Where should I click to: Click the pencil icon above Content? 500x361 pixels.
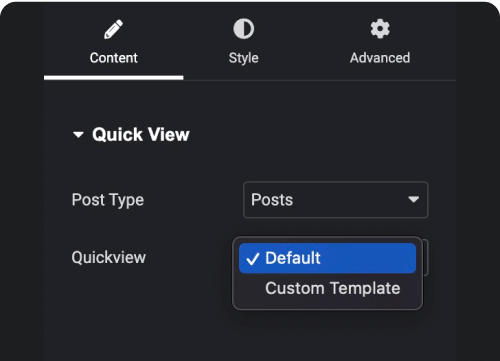tap(113, 29)
